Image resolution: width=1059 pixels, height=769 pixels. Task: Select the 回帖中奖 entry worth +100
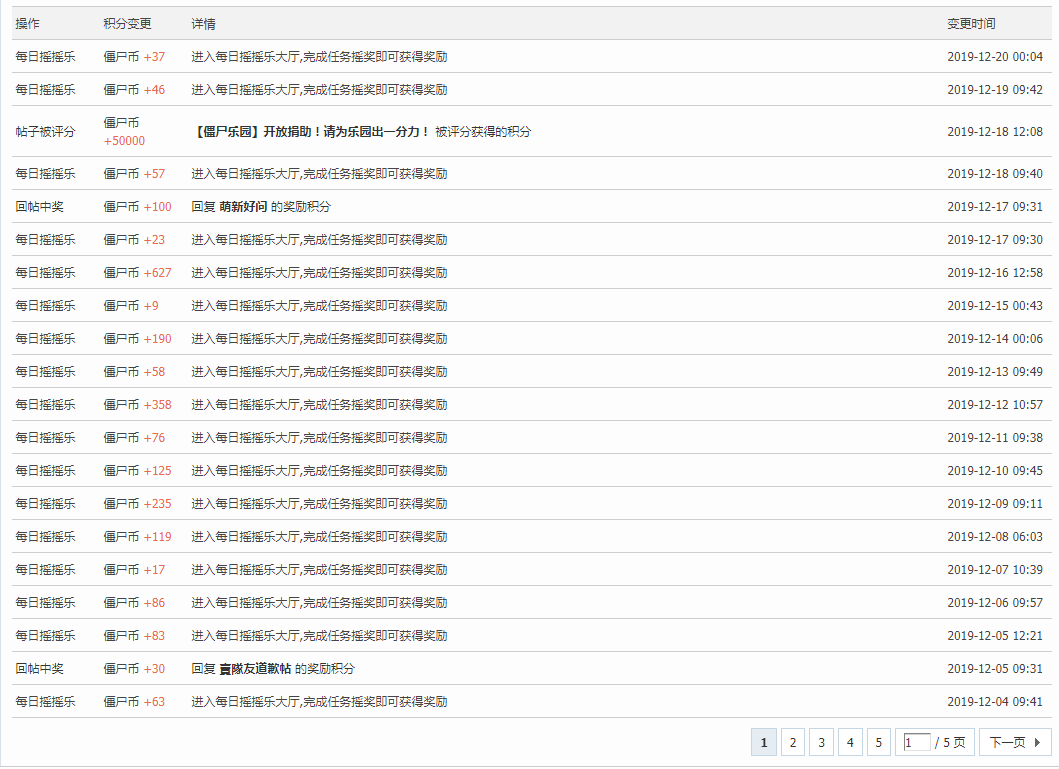[x=39, y=207]
